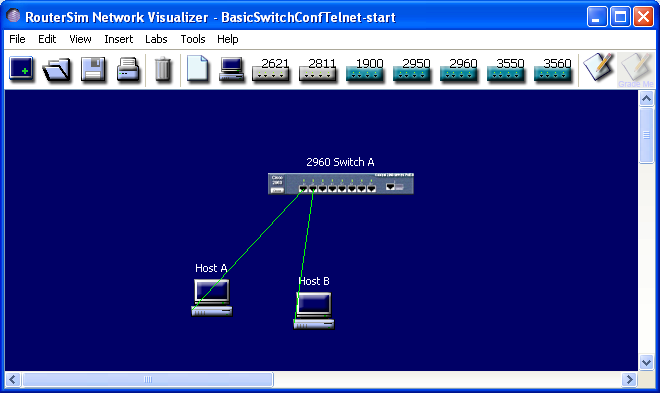Select the Host B computer
This screenshot has width=660, height=393.
pos(314,311)
